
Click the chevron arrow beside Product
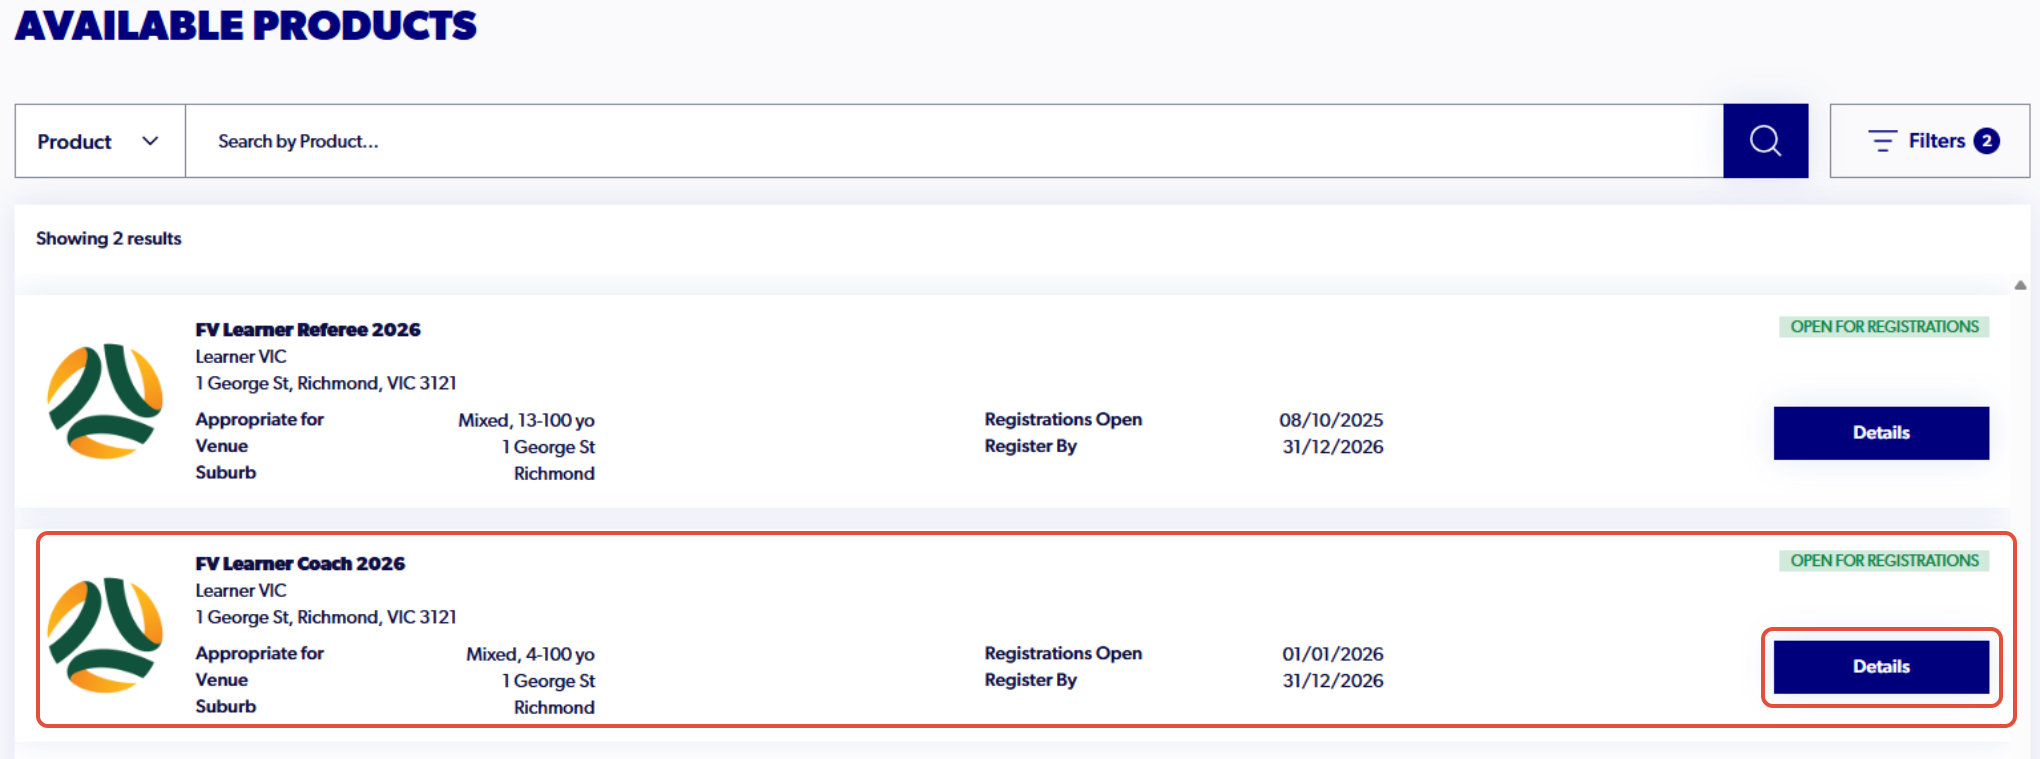(150, 141)
